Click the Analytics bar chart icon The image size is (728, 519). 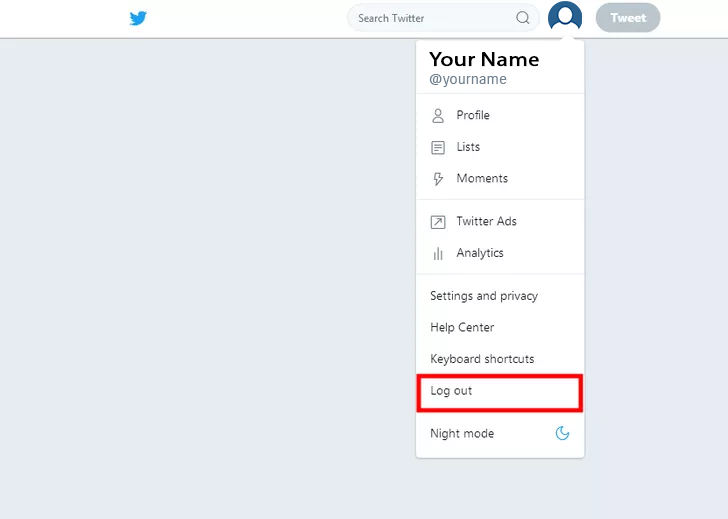click(438, 253)
